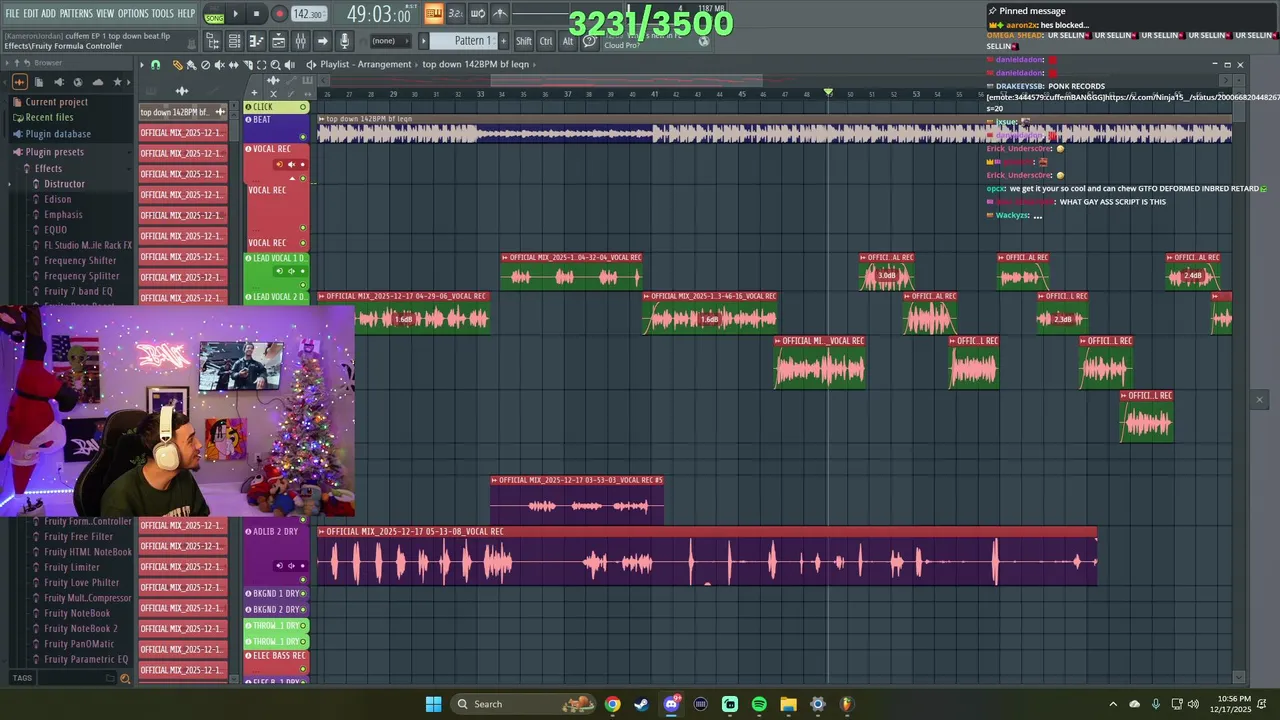Select the Delete tool in playlist toolbar
This screenshot has height=720, width=1280.
click(x=205, y=65)
